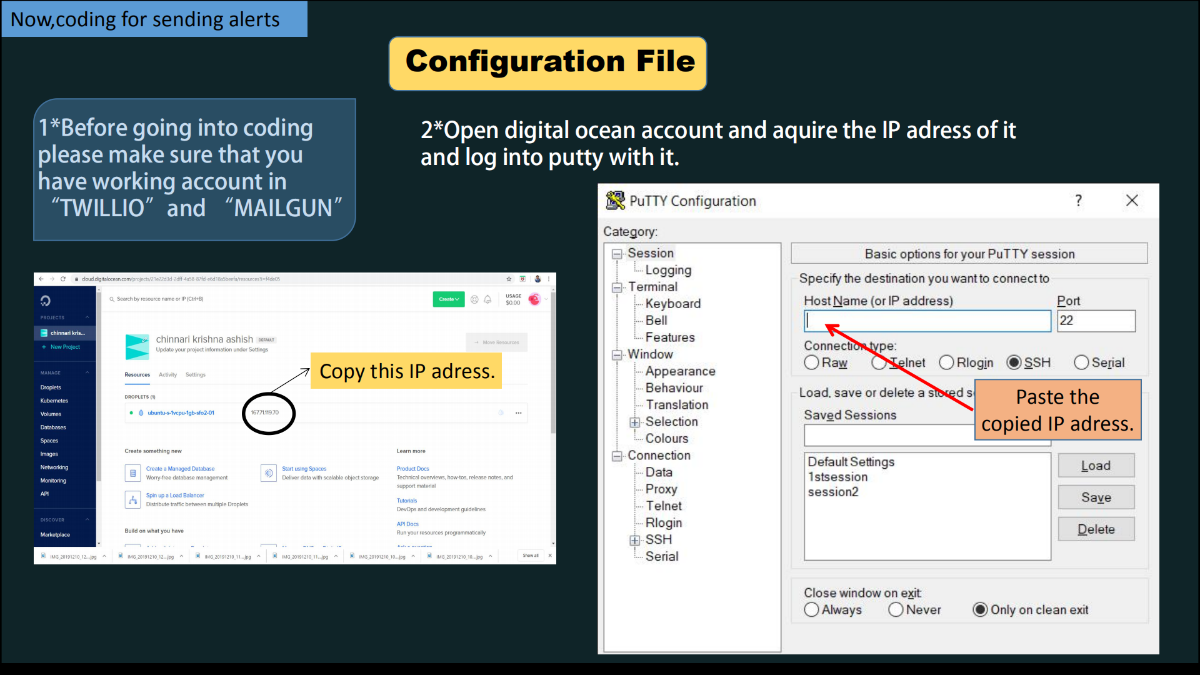Select Logging in the category tree
1200x675 pixels.
(668, 270)
